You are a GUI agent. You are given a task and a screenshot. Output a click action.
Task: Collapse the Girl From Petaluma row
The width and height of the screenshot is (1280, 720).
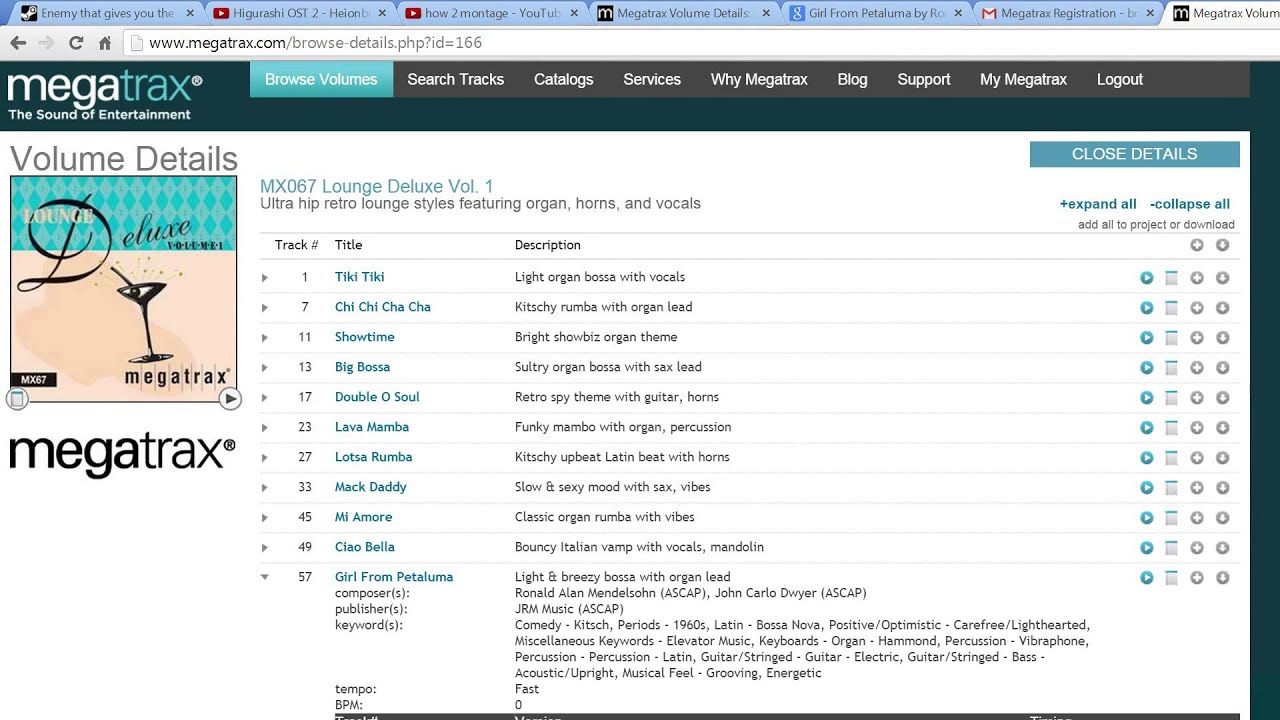coord(265,577)
